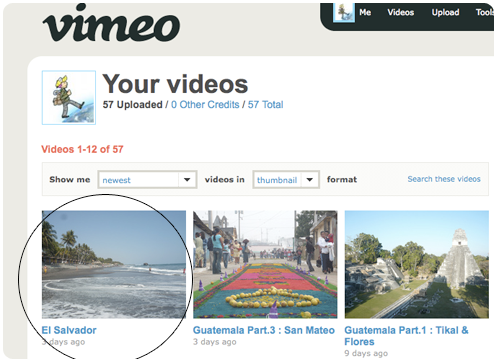Click the 9 days ago timestamp
The width and height of the screenshot is (499, 364).
(366, 353)
